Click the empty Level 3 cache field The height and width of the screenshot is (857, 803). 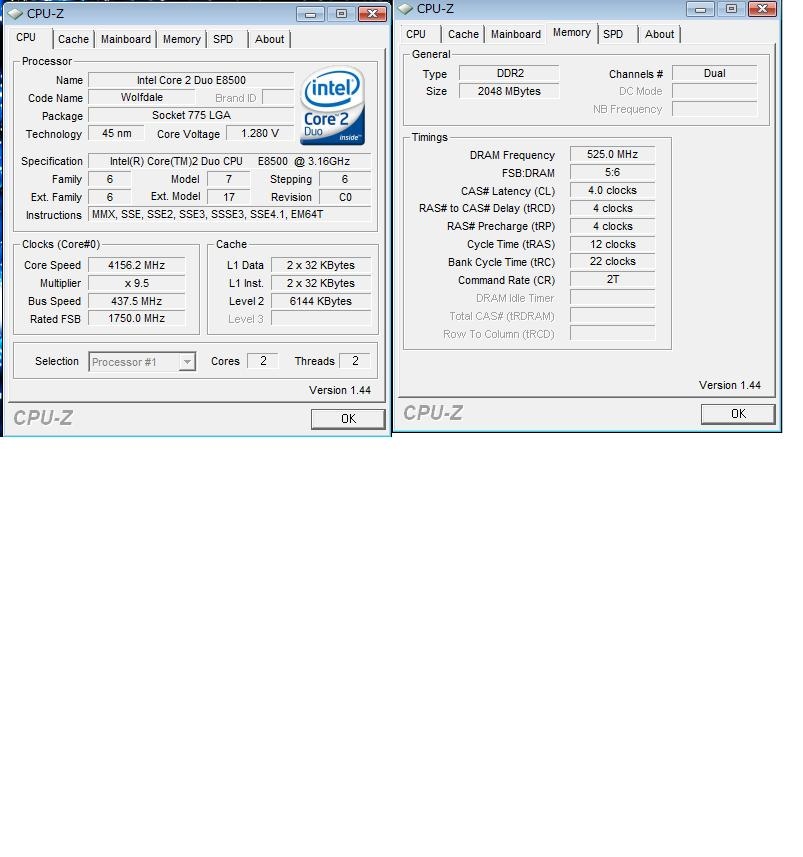321,319
